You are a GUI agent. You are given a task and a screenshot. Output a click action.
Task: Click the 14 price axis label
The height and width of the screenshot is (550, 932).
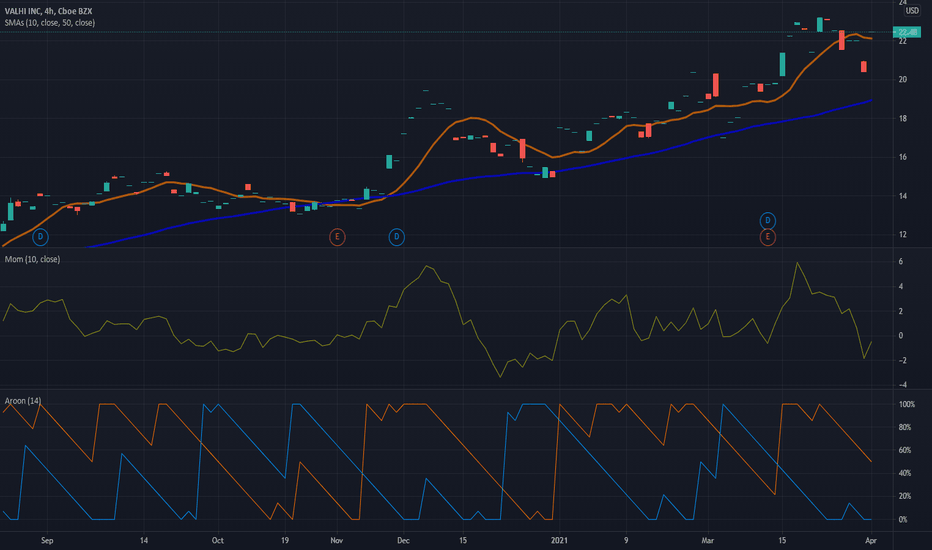tap(903, 196)
